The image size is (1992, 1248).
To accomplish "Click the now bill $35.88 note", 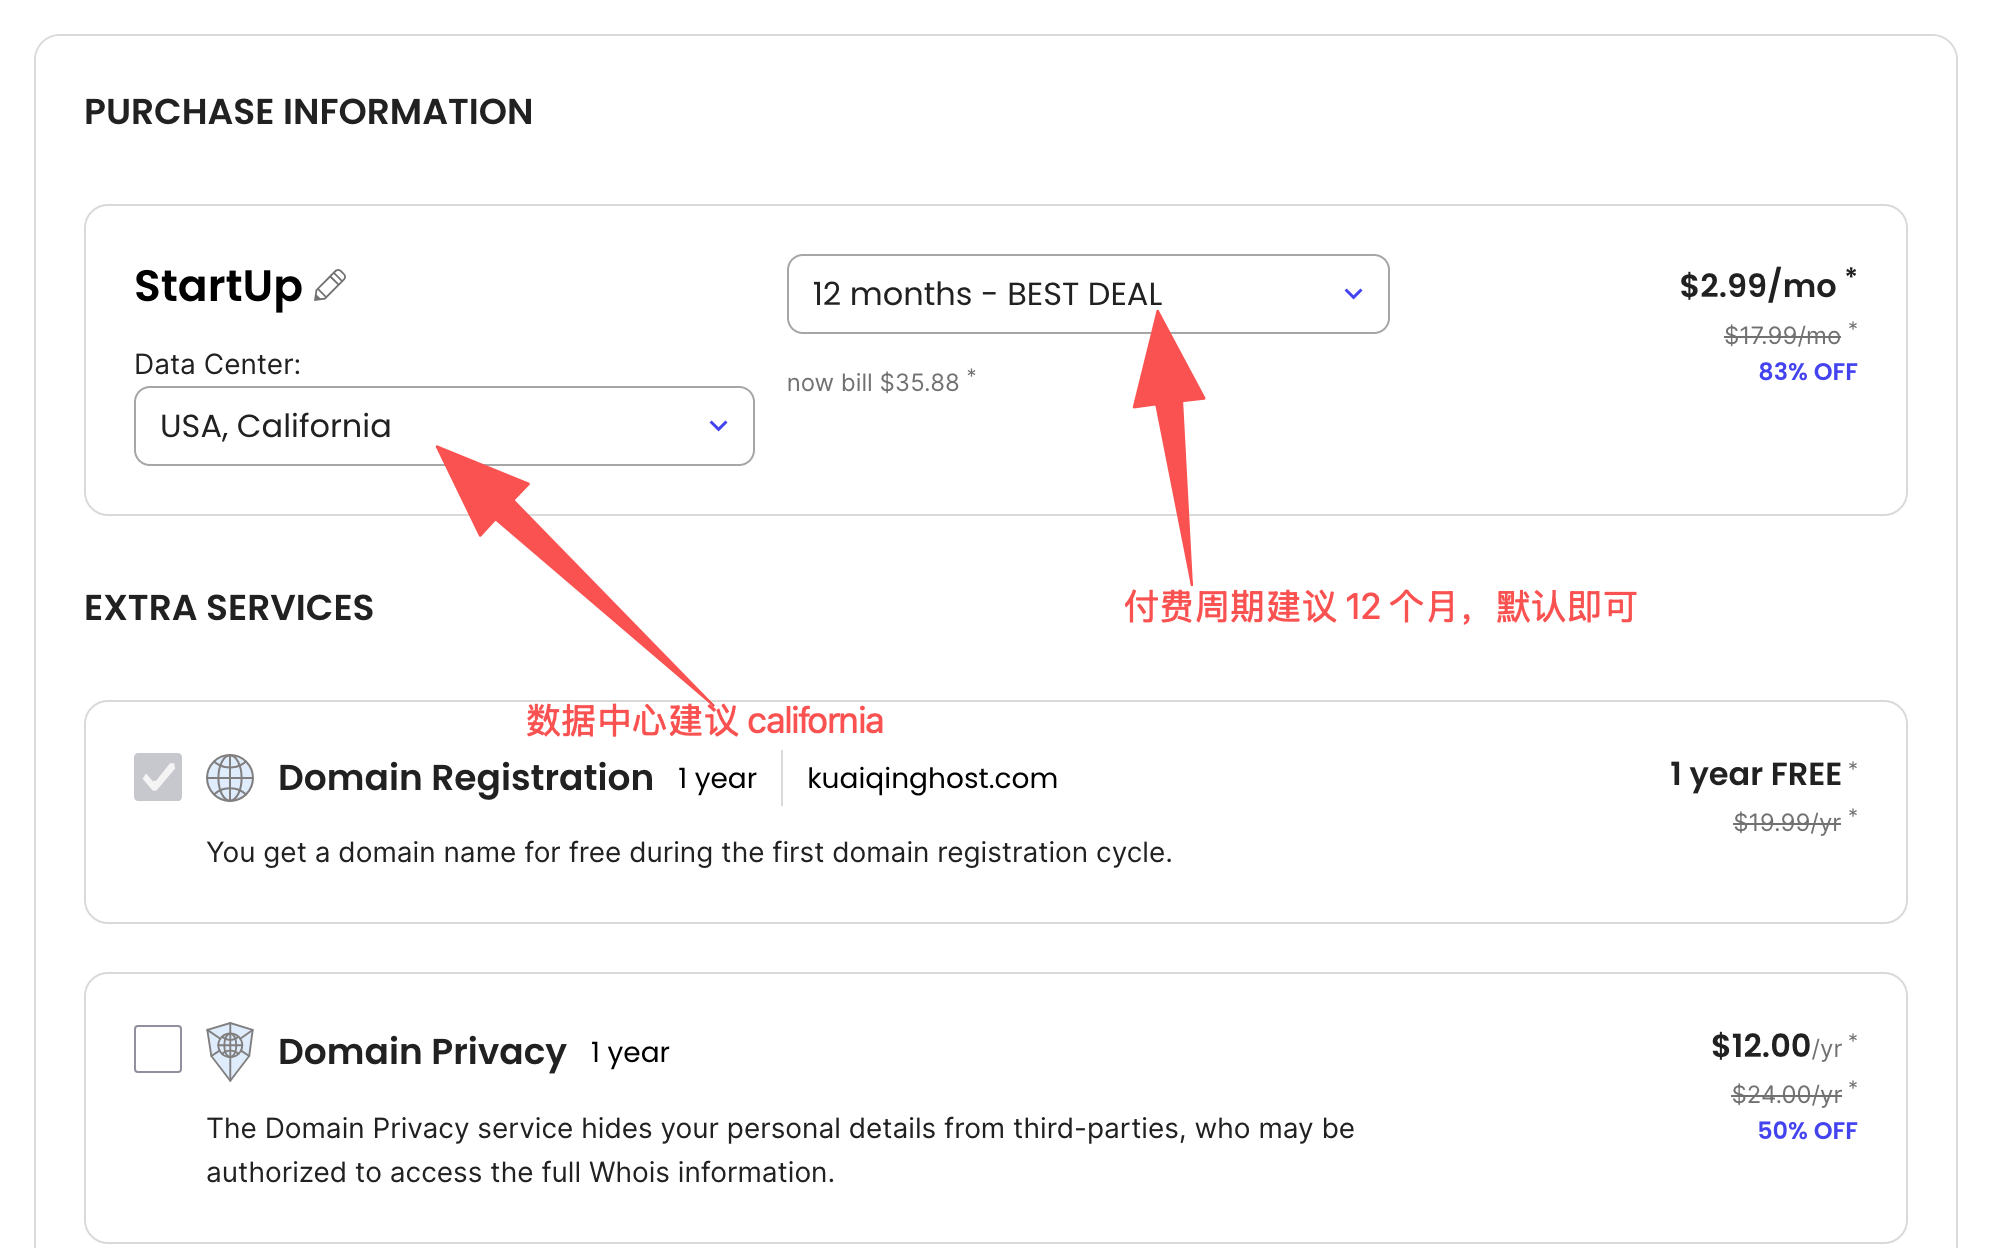I will coord(873,383).
